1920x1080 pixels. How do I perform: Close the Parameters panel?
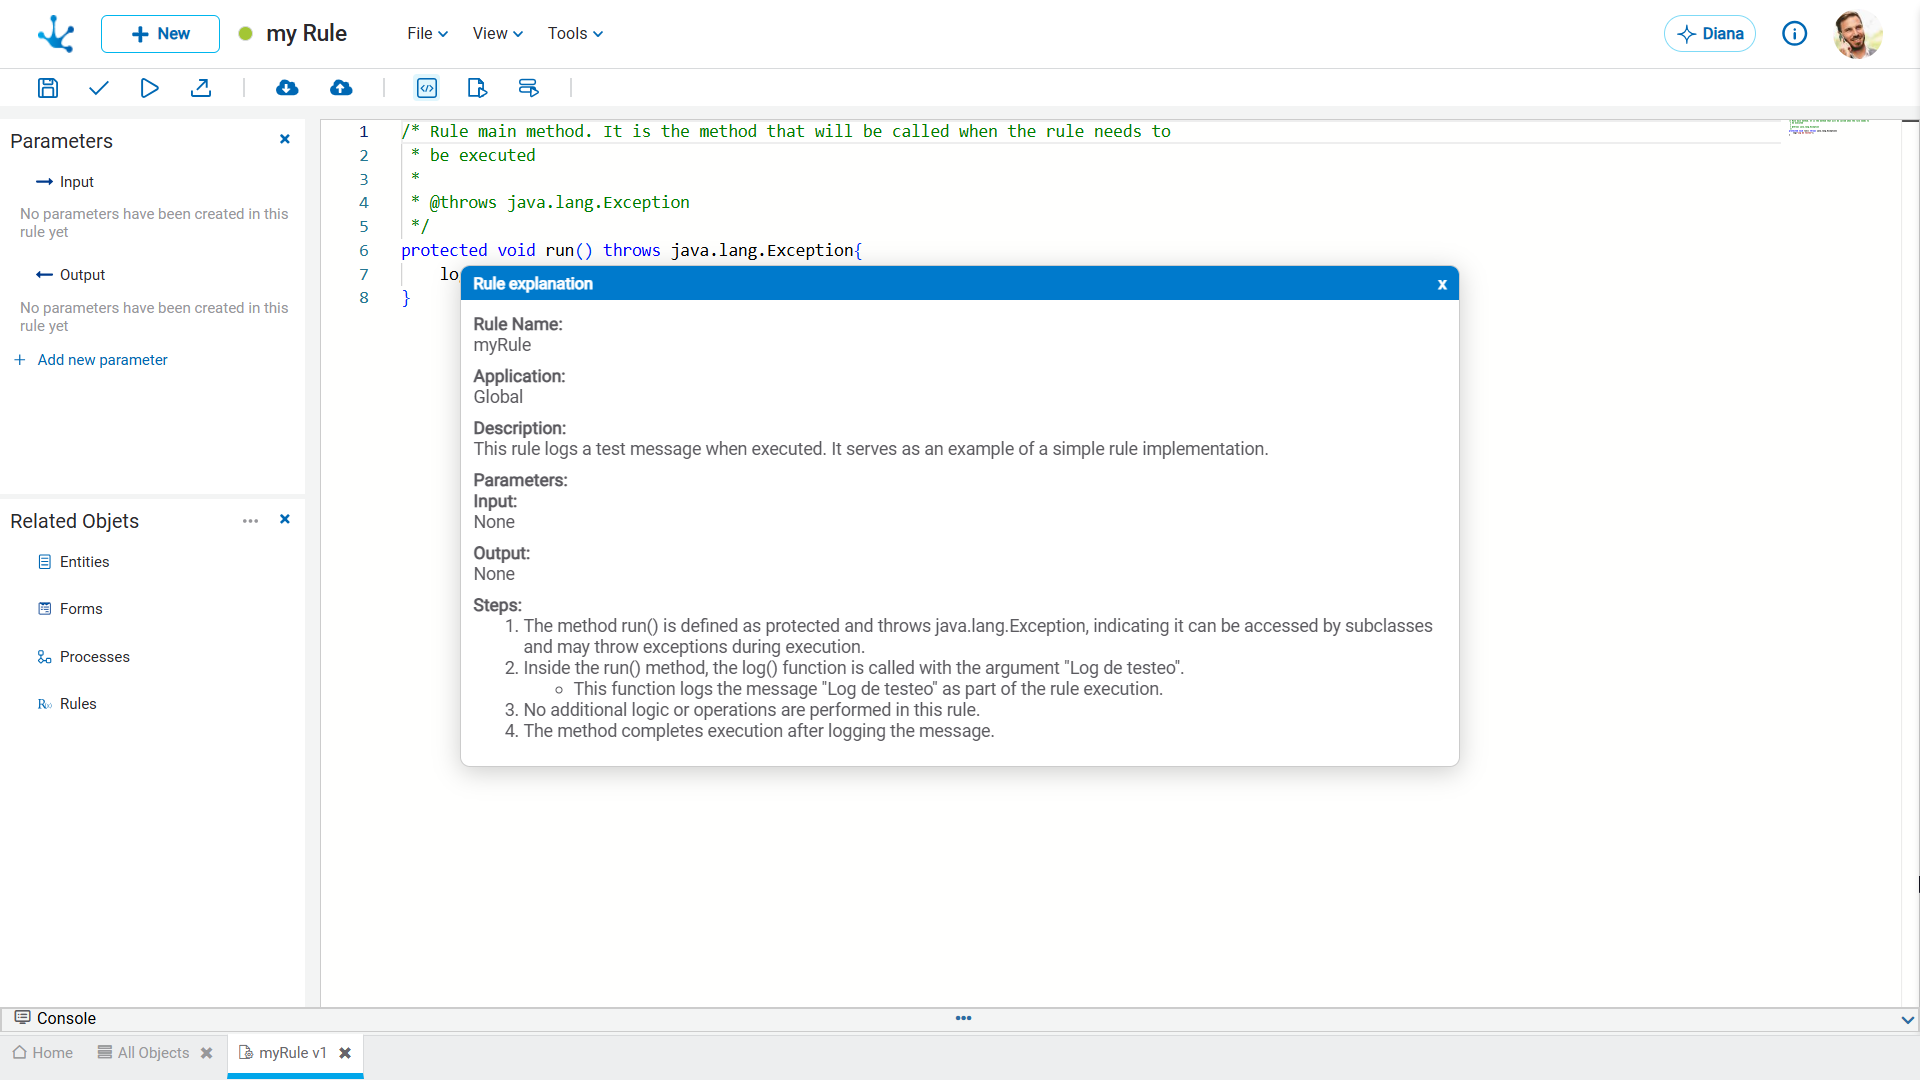pyautogui.click(x=285, y=139)
